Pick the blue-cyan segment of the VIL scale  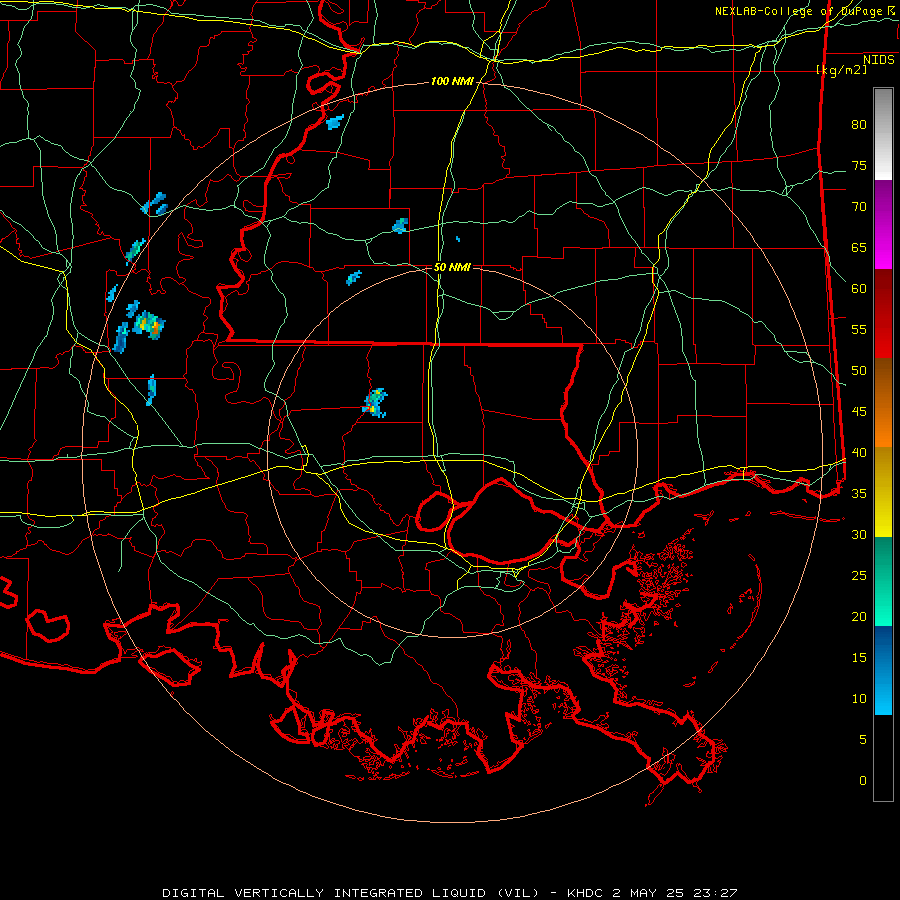coord(883,670)
